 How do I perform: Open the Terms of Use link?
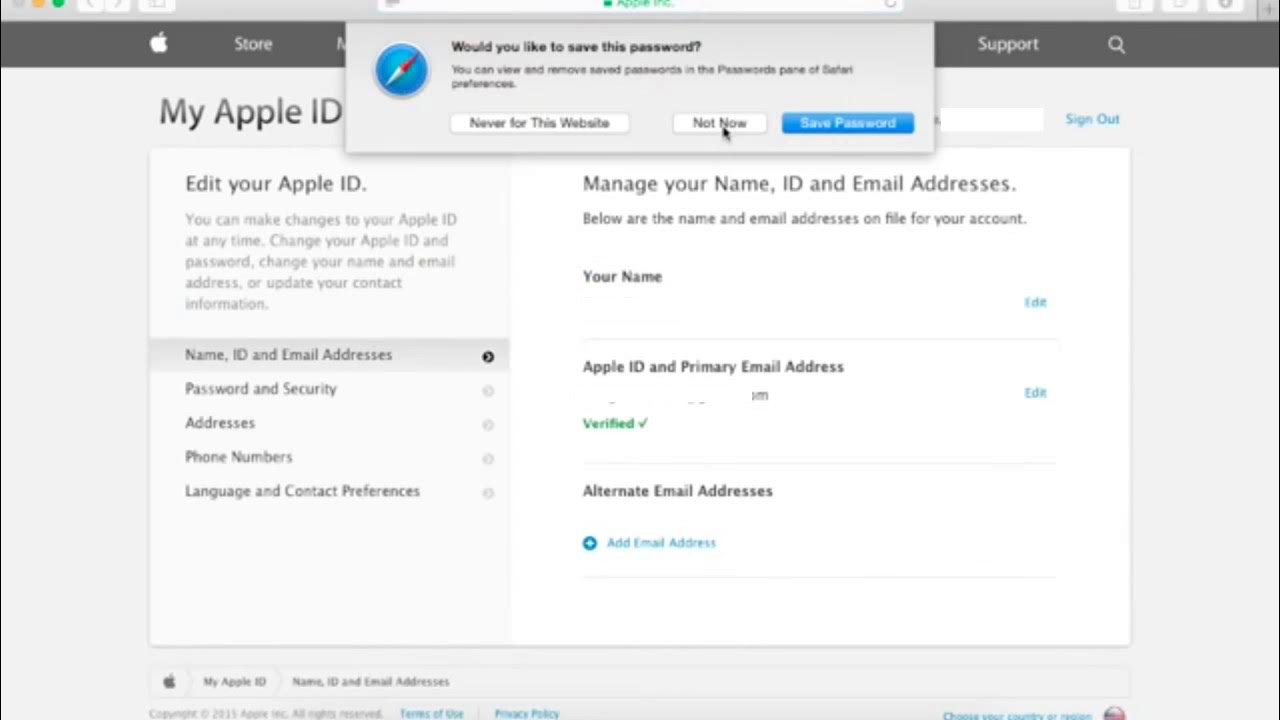432,714
